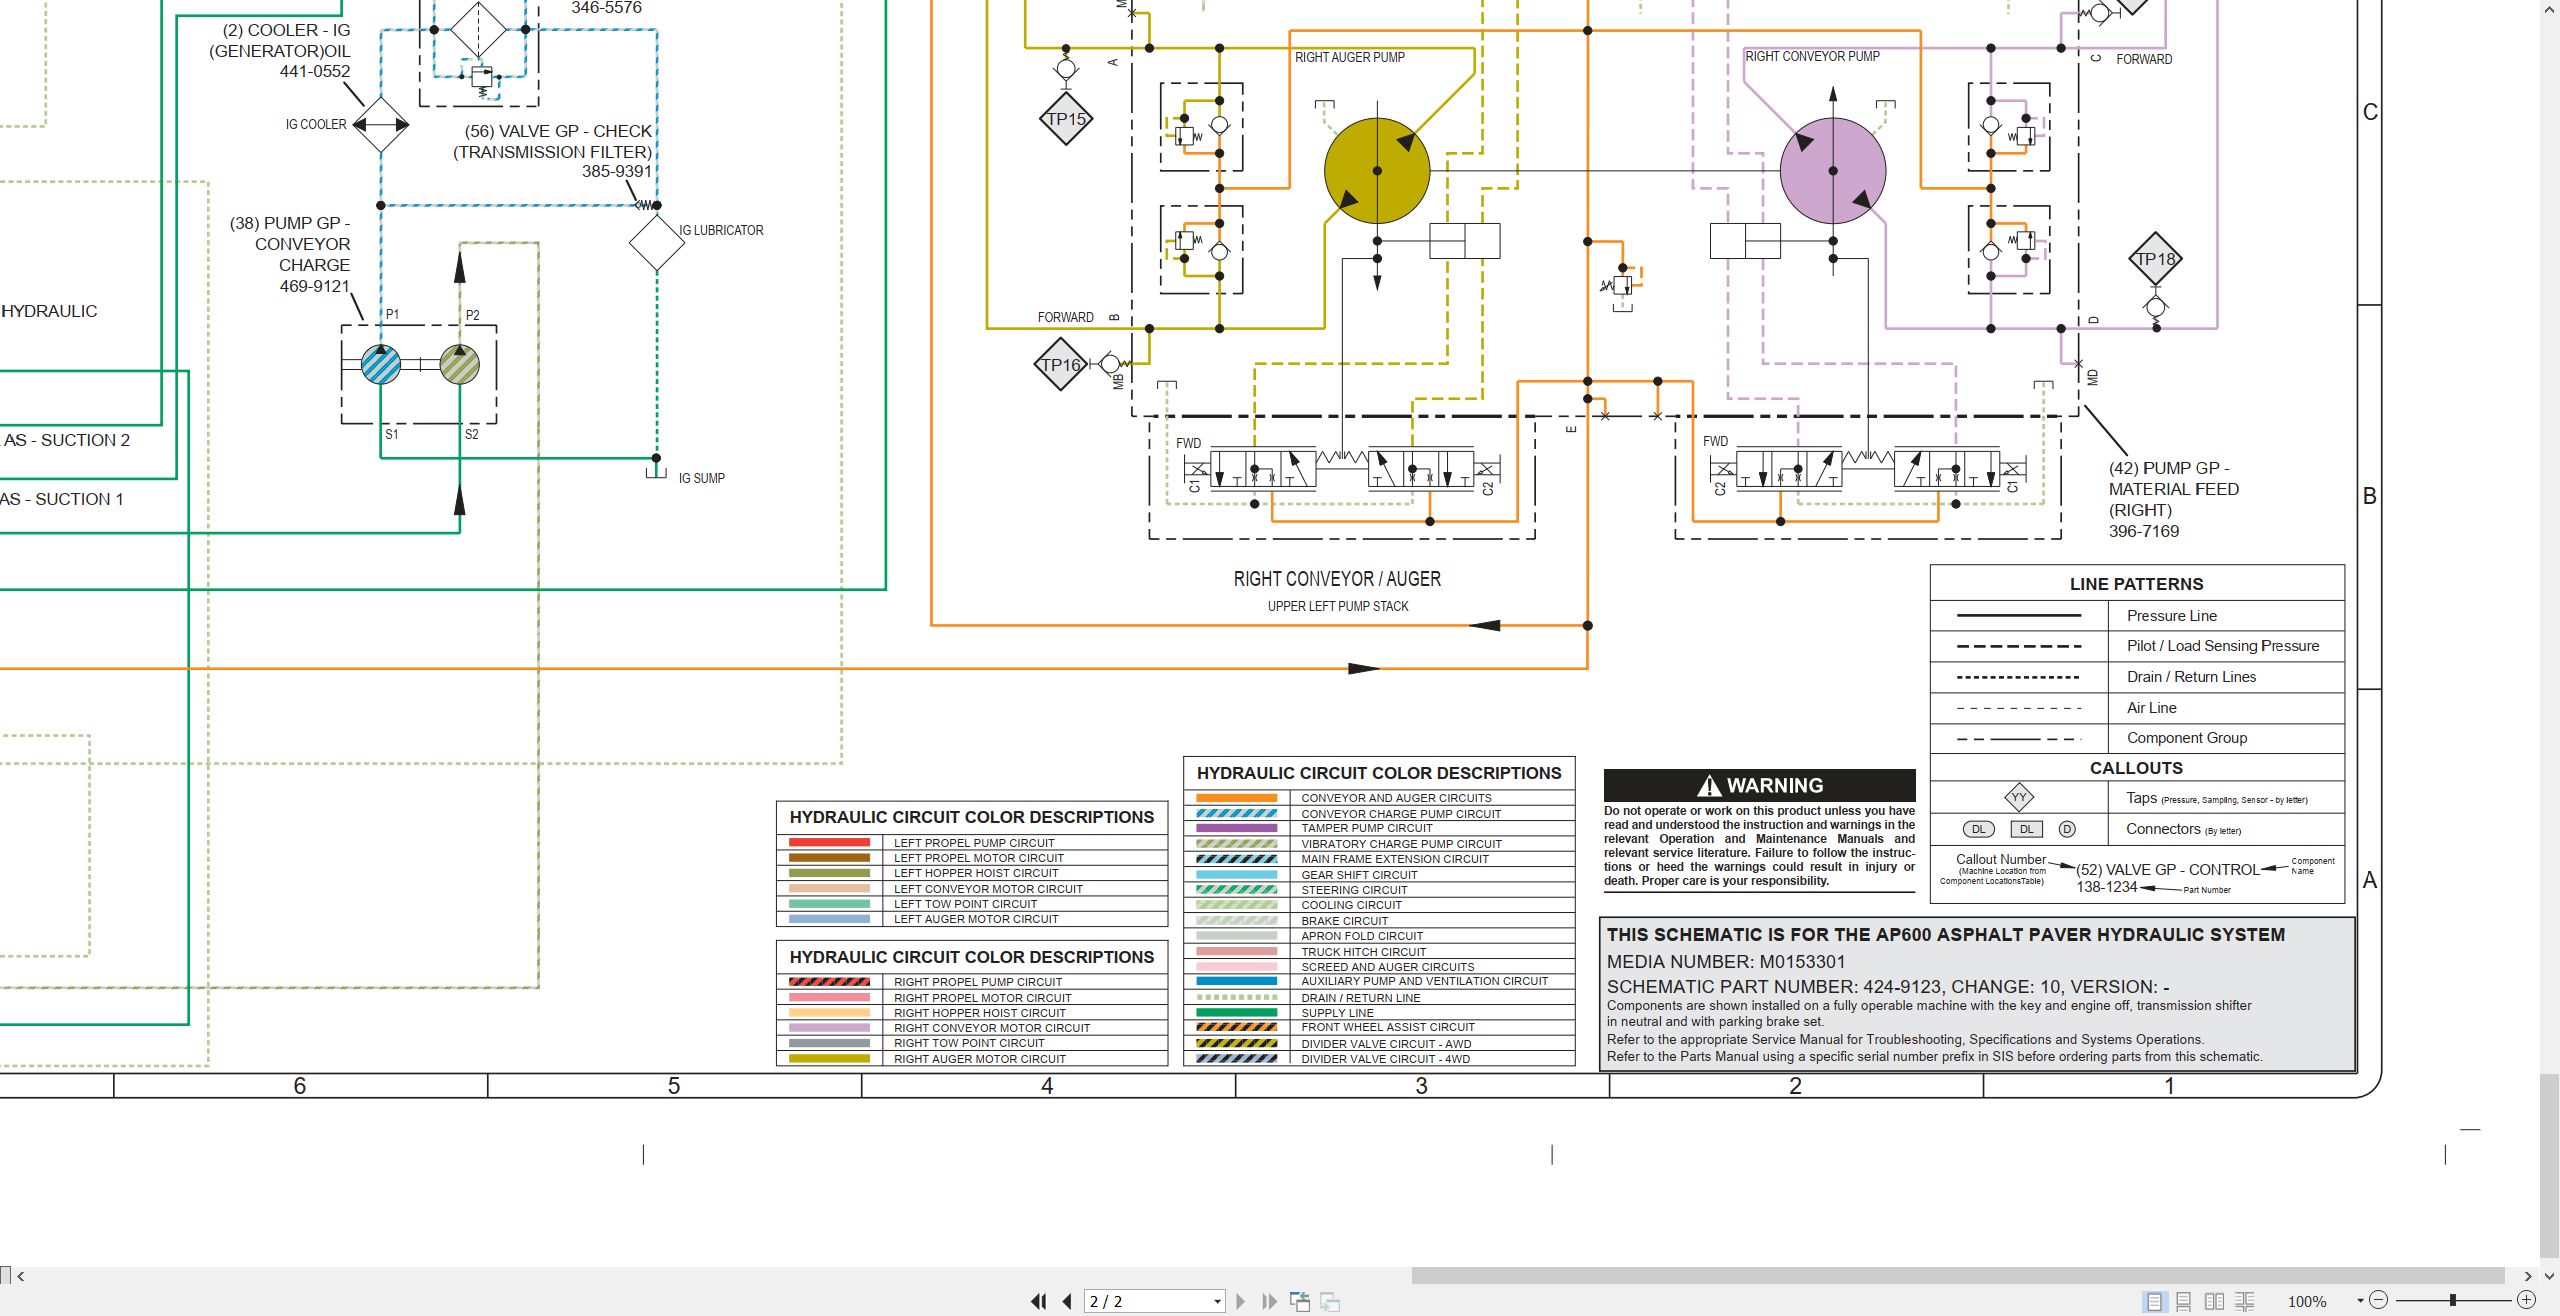The width and height of the screenshot is (2560, 1316).
Task: Click the vertical scrollbar down arrow
Action: [x=2549, y=1276]
